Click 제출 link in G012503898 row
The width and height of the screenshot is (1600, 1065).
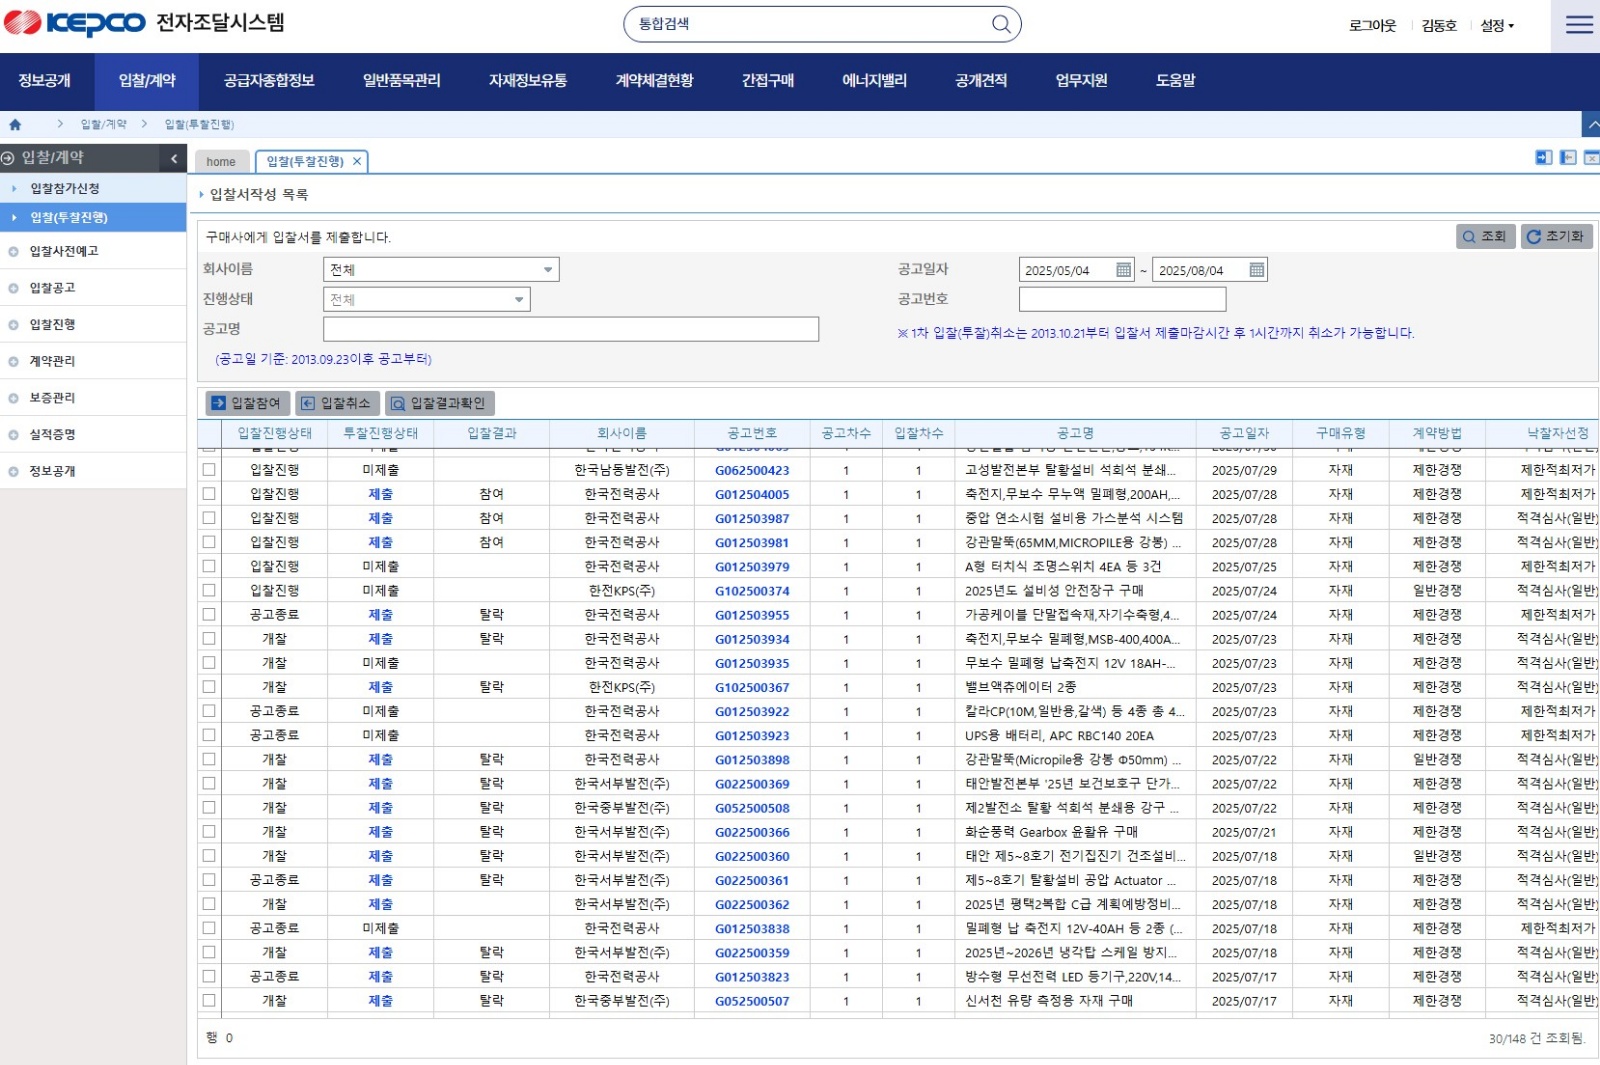380,760
